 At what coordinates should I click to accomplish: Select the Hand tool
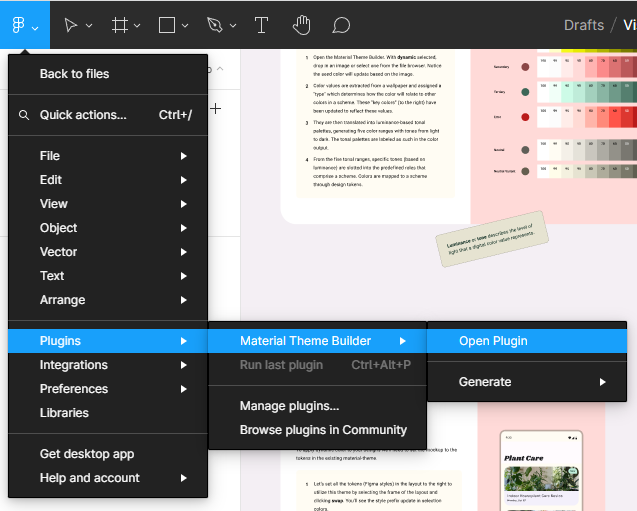pyautogui.click(x=301, y=25)
